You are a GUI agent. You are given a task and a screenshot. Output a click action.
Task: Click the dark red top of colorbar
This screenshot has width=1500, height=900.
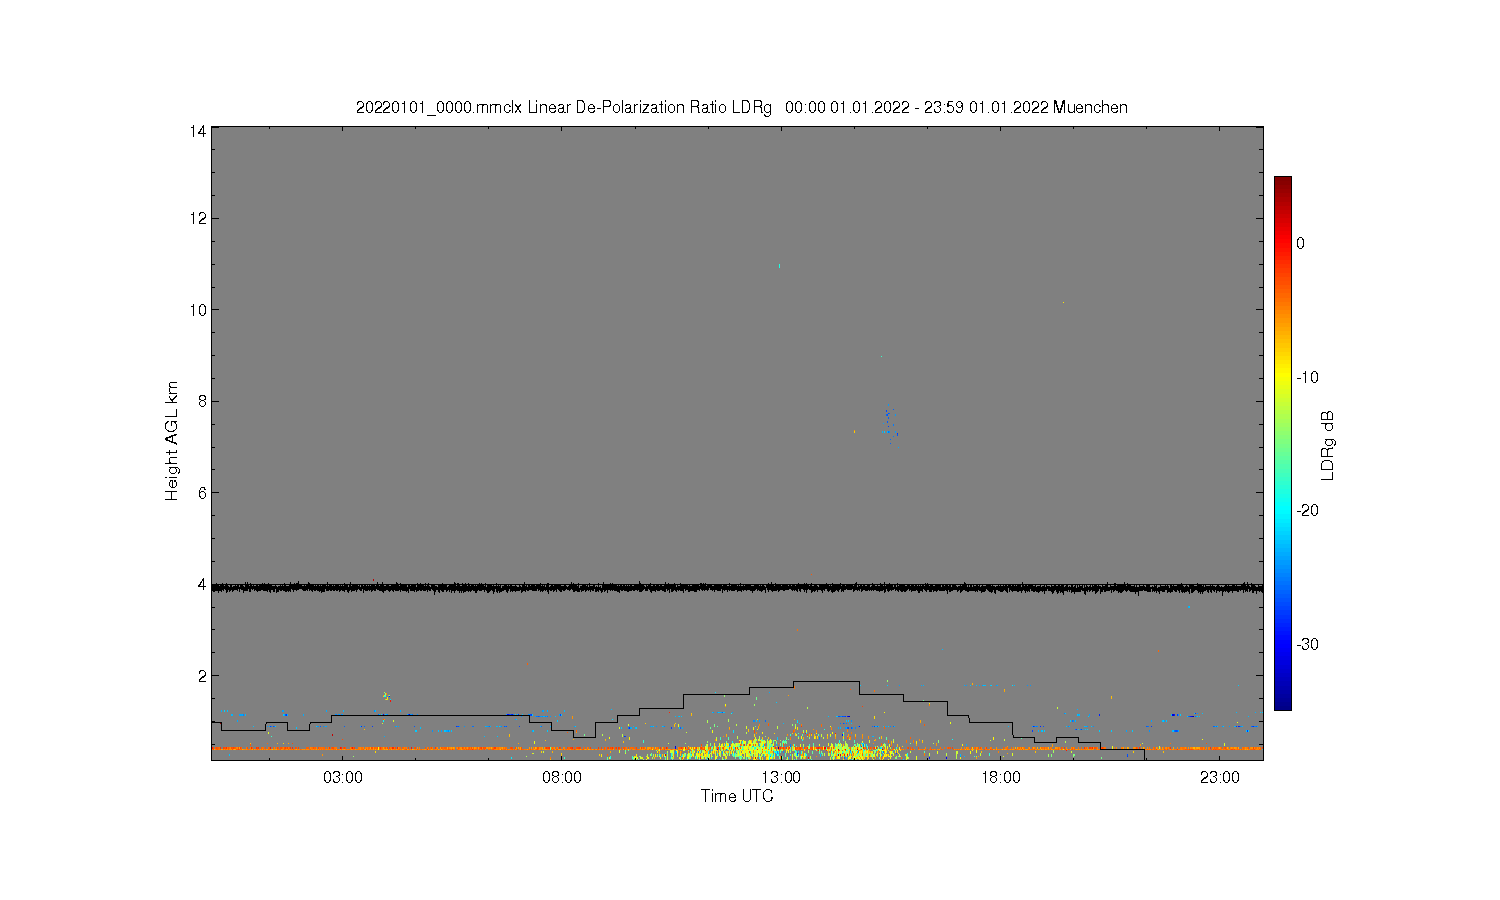(x=1282, y=184)
